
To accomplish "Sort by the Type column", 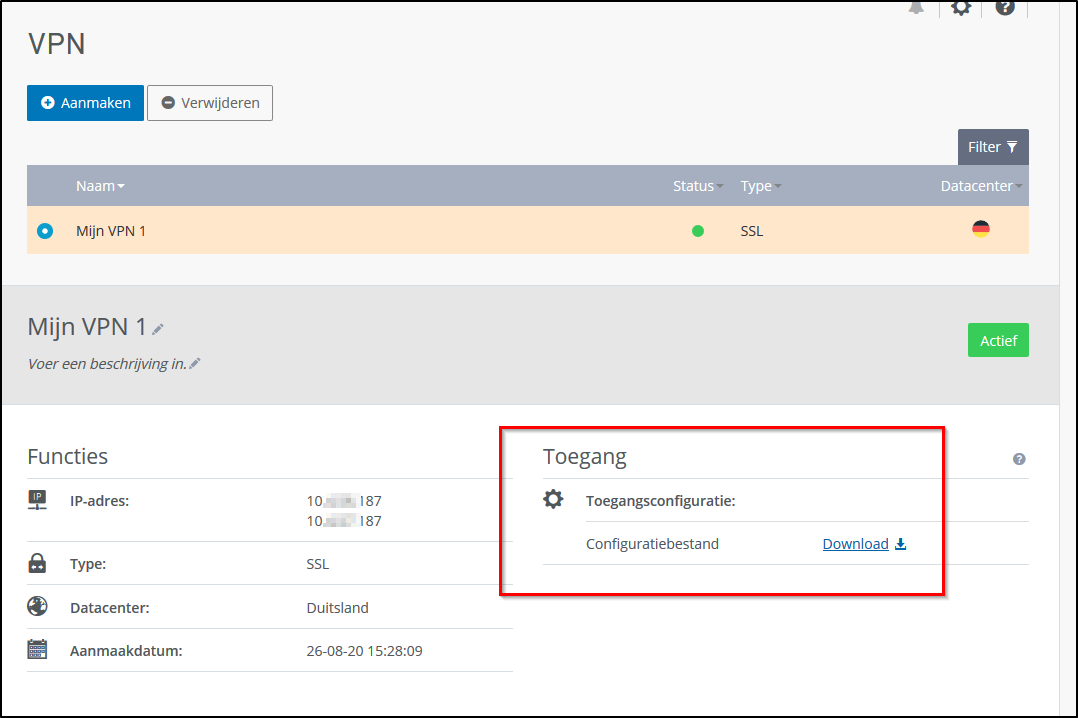I will pyautogui.click(x=760, y=186).
